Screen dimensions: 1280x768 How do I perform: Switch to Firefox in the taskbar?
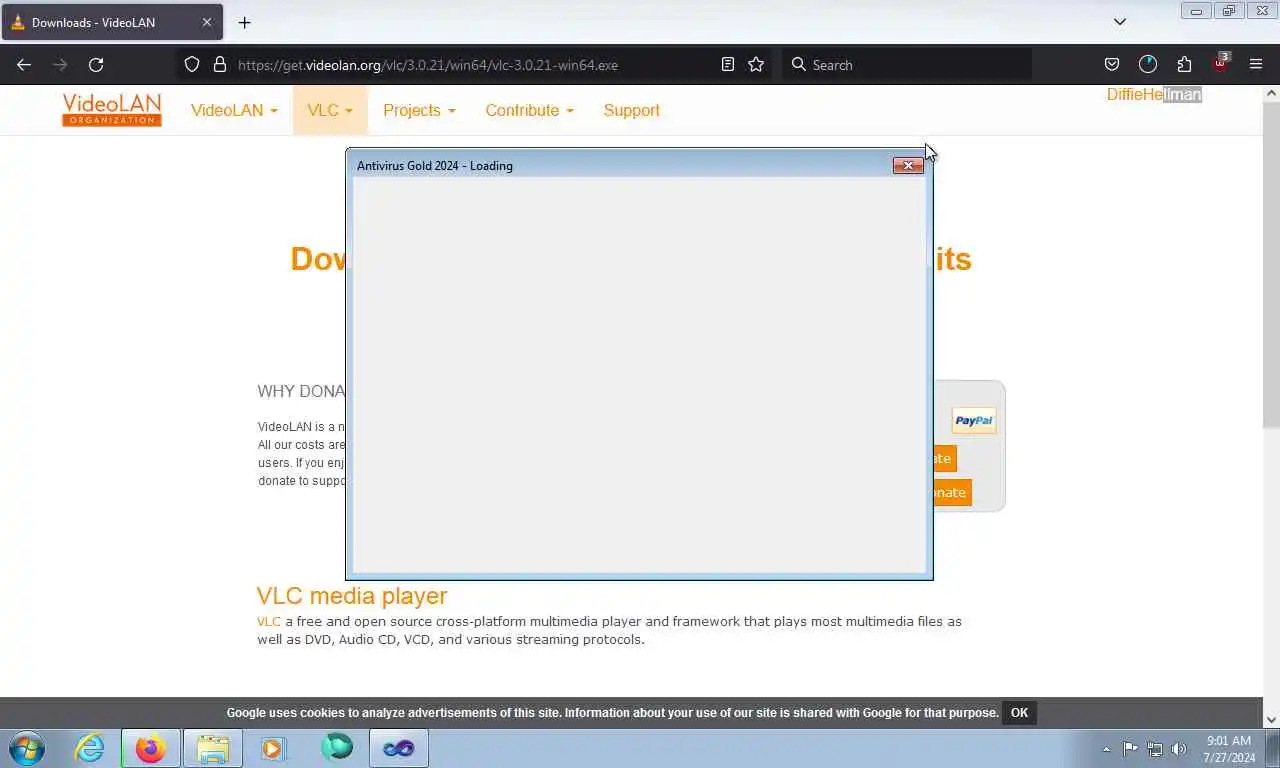(x=151, y=748)
